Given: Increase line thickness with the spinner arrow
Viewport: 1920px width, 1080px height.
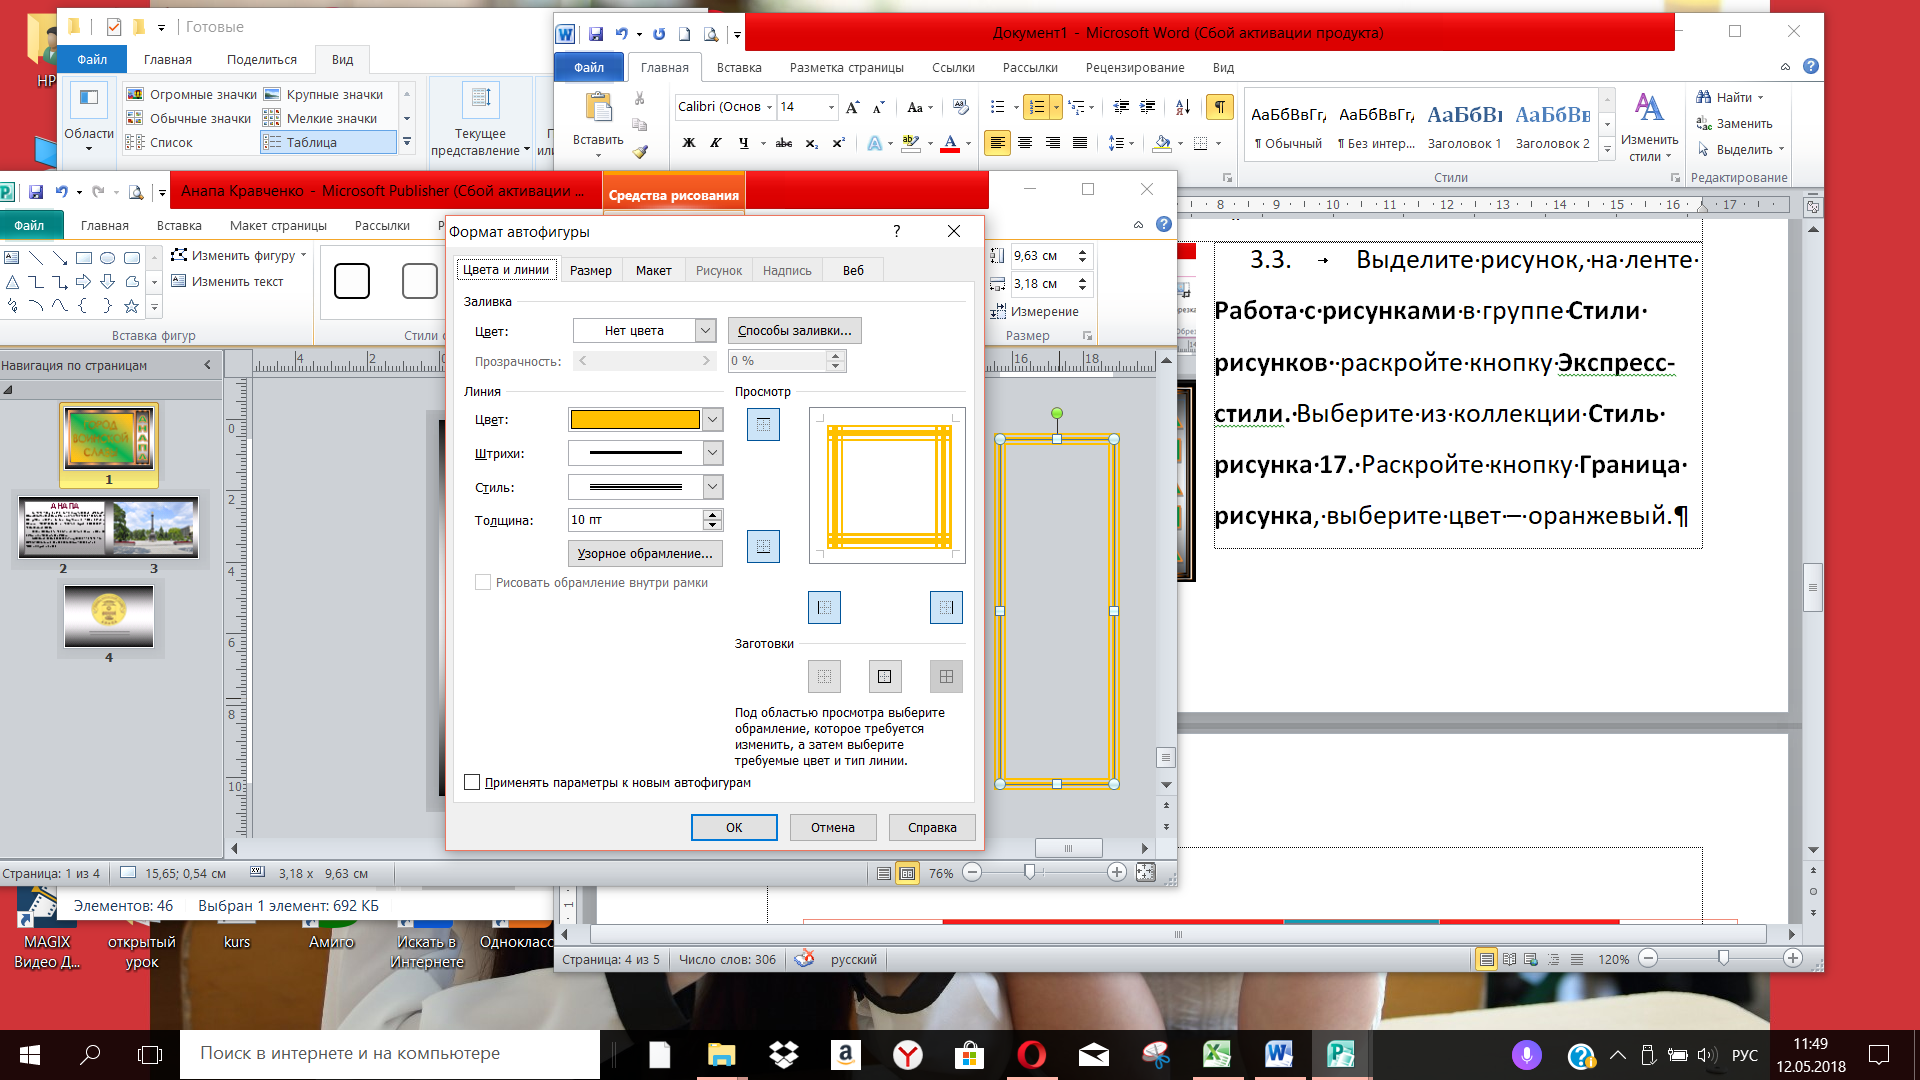Looking at the screenshot, I should click(712, 514).
